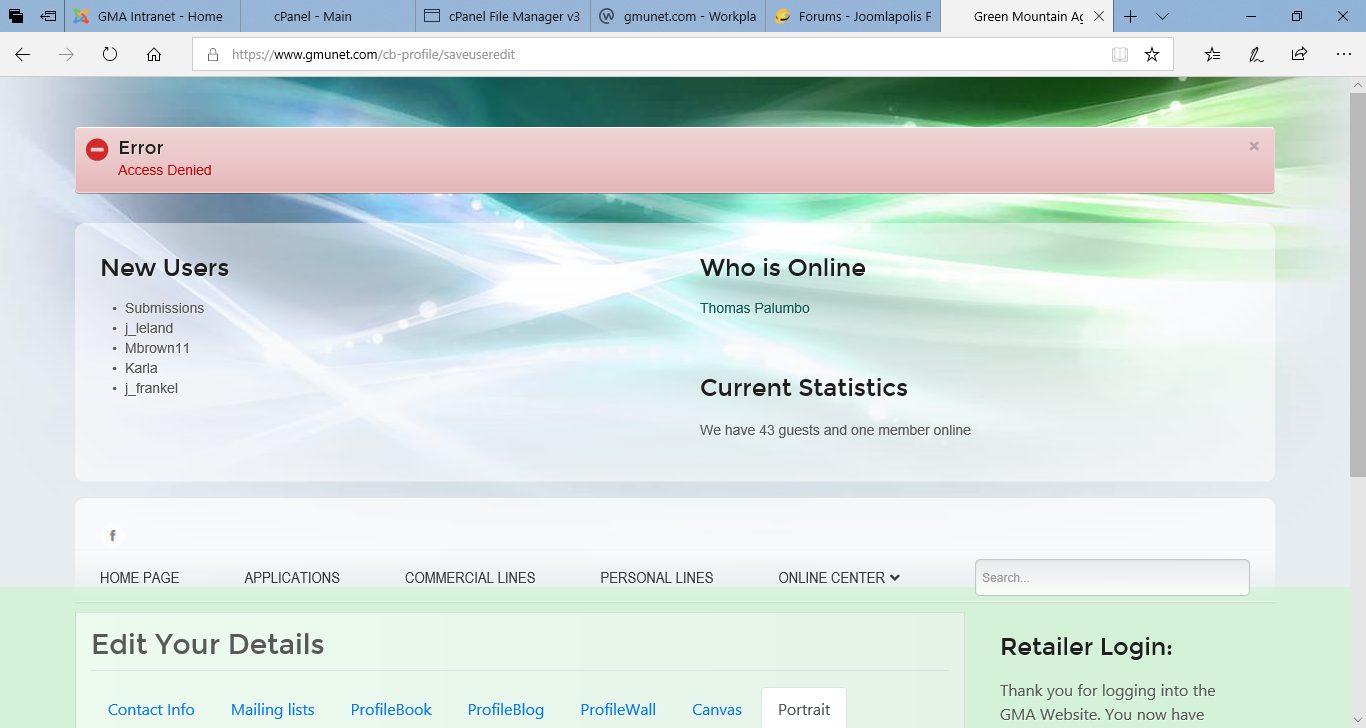Open the Contact Info profile tab
Screen dimensions: 1366x728
(151, 709)
